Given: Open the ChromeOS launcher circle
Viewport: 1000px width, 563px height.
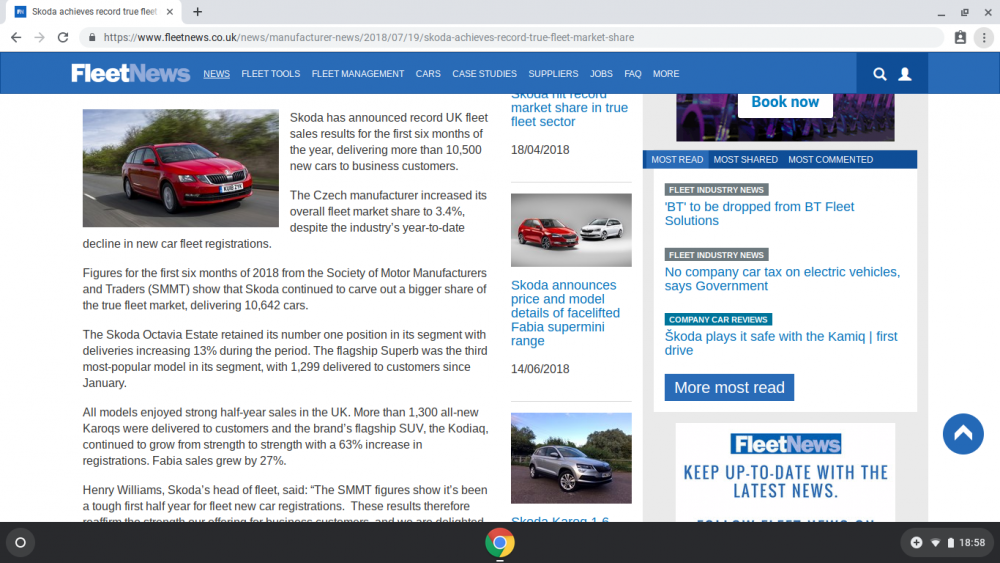Looking at the screenshot, I should coord(20,543).
